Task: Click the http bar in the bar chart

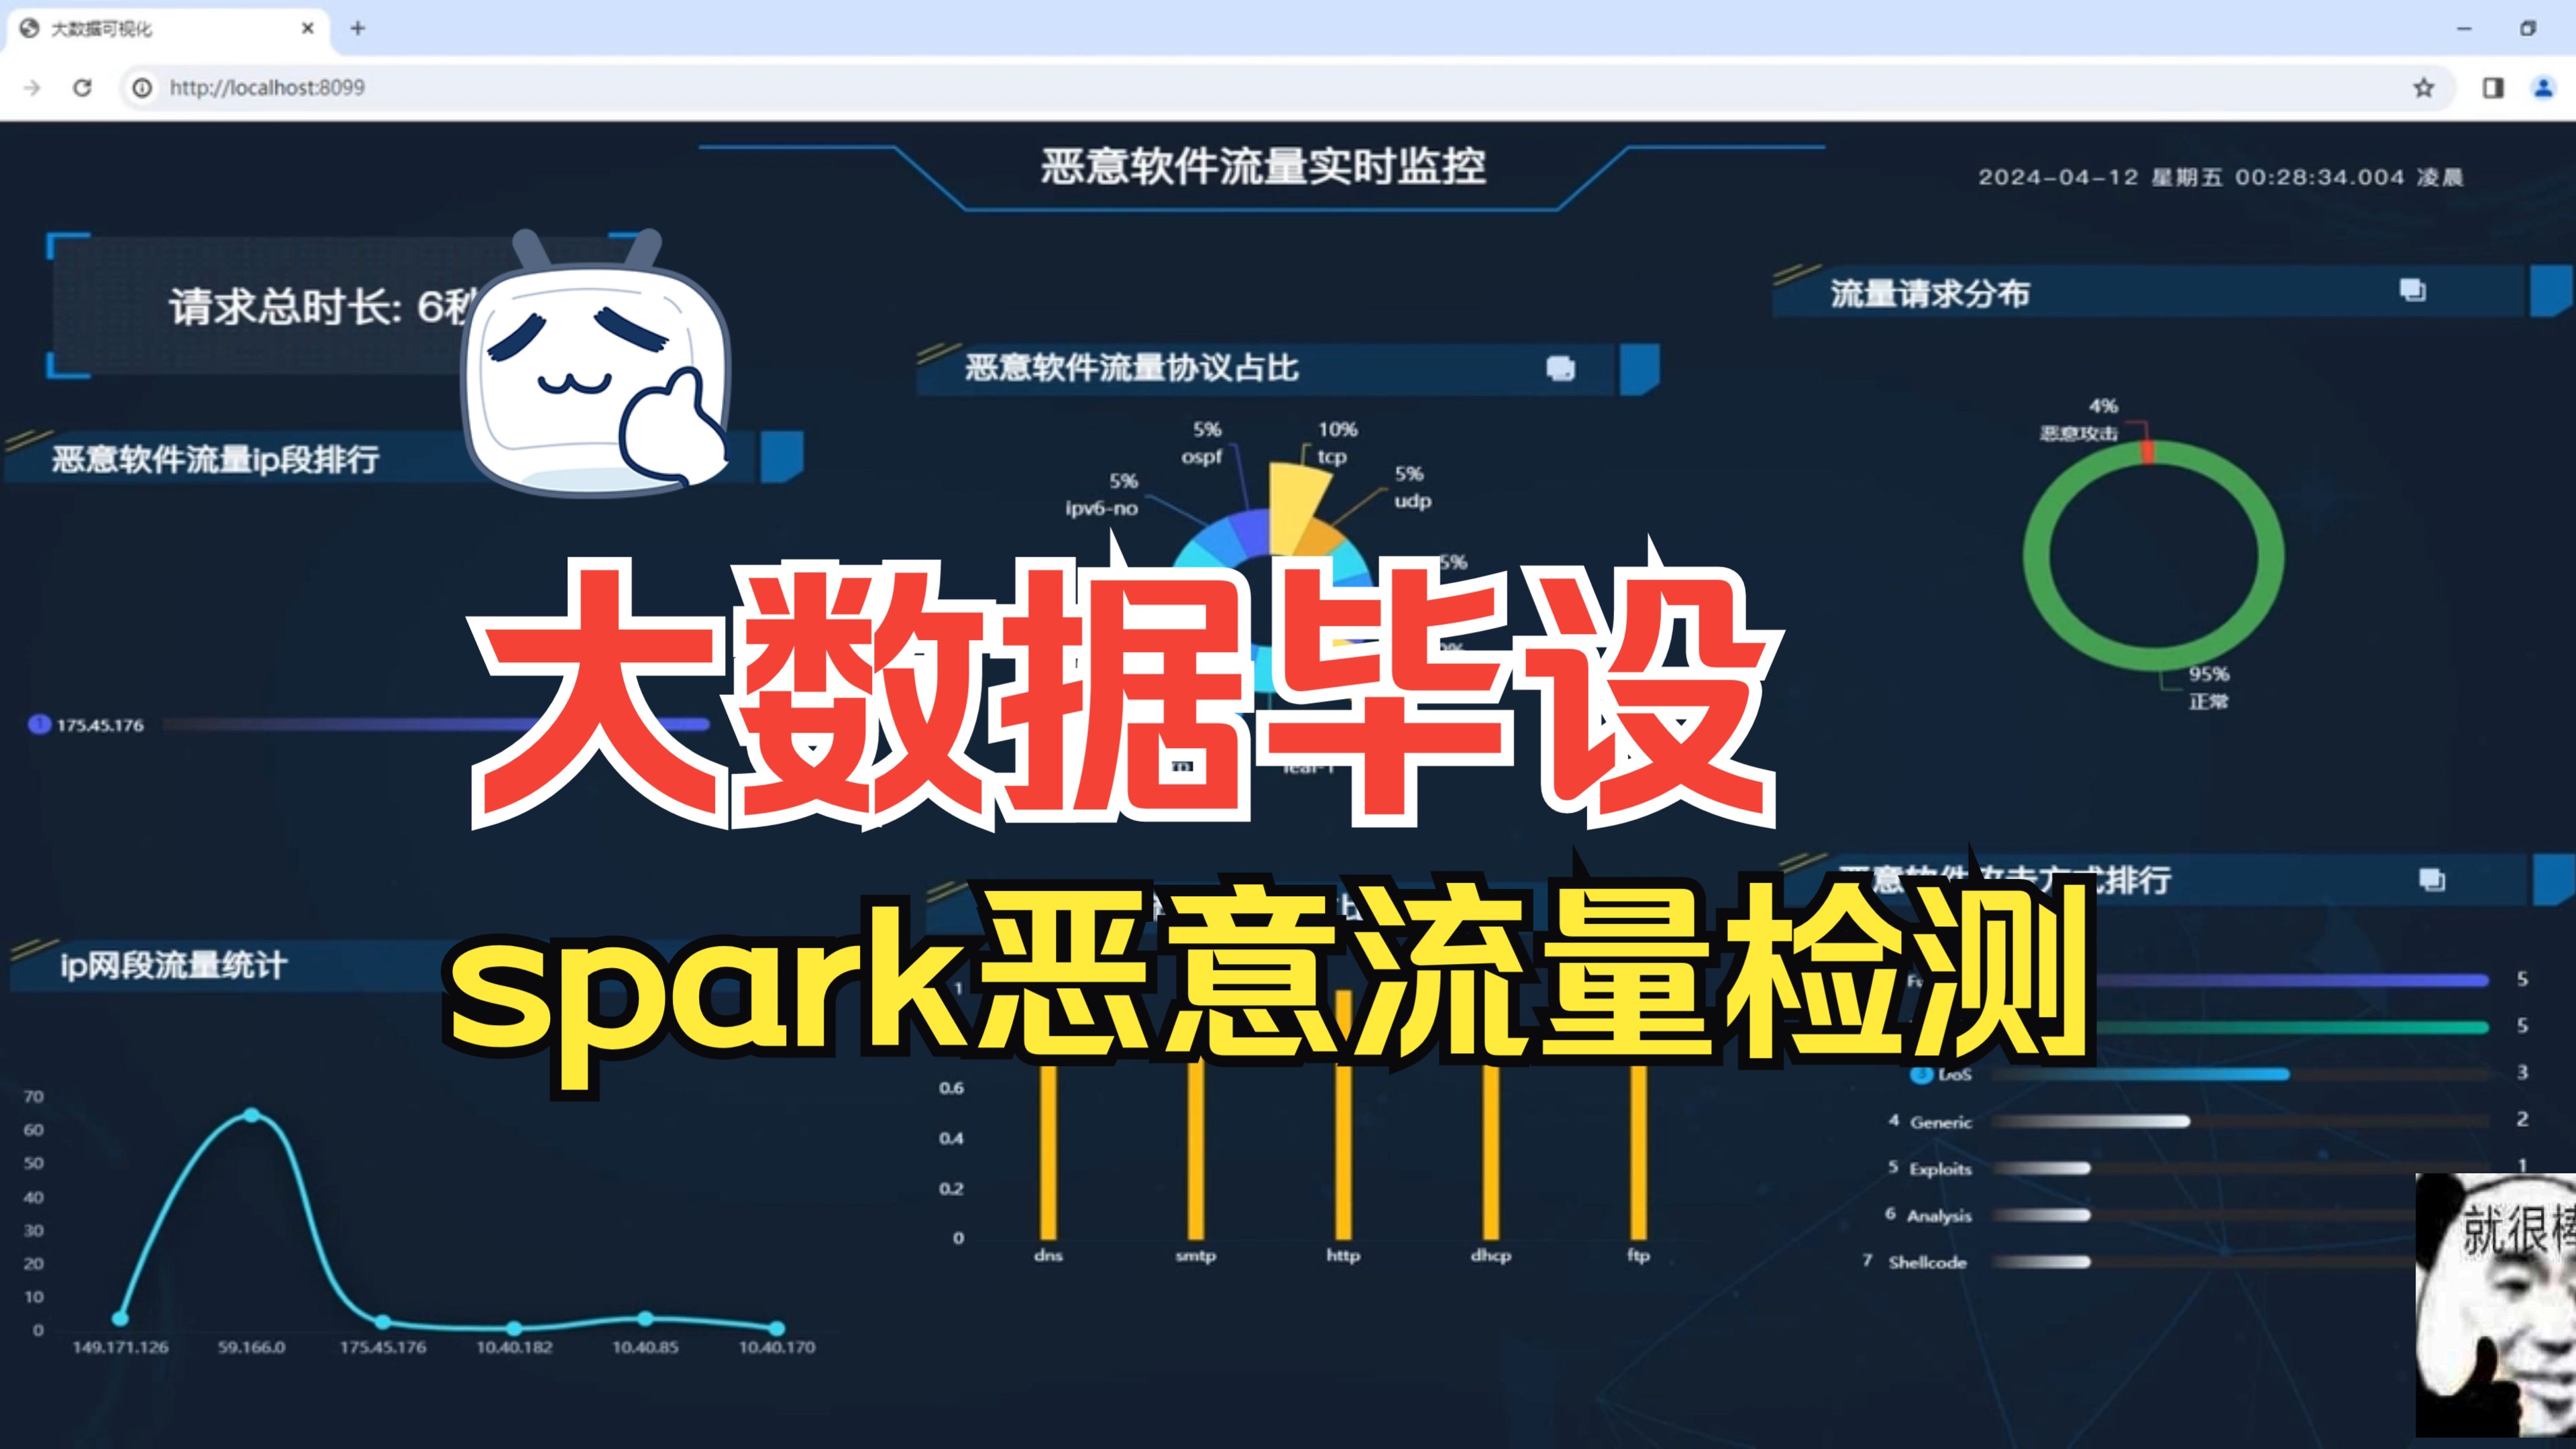Action: 1343,1152
